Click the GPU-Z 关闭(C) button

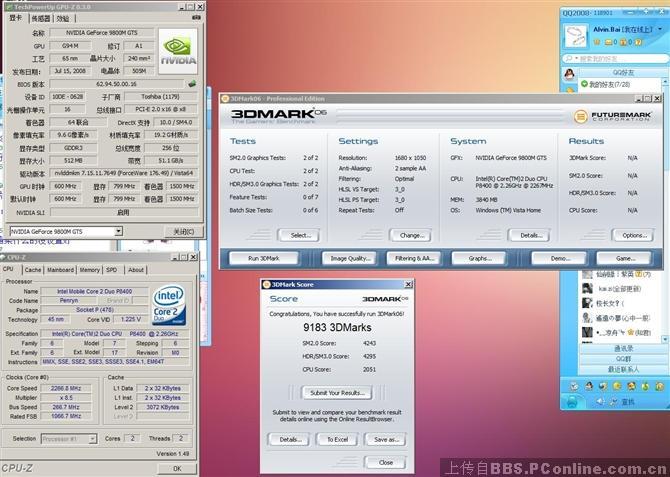click(183, 231)
